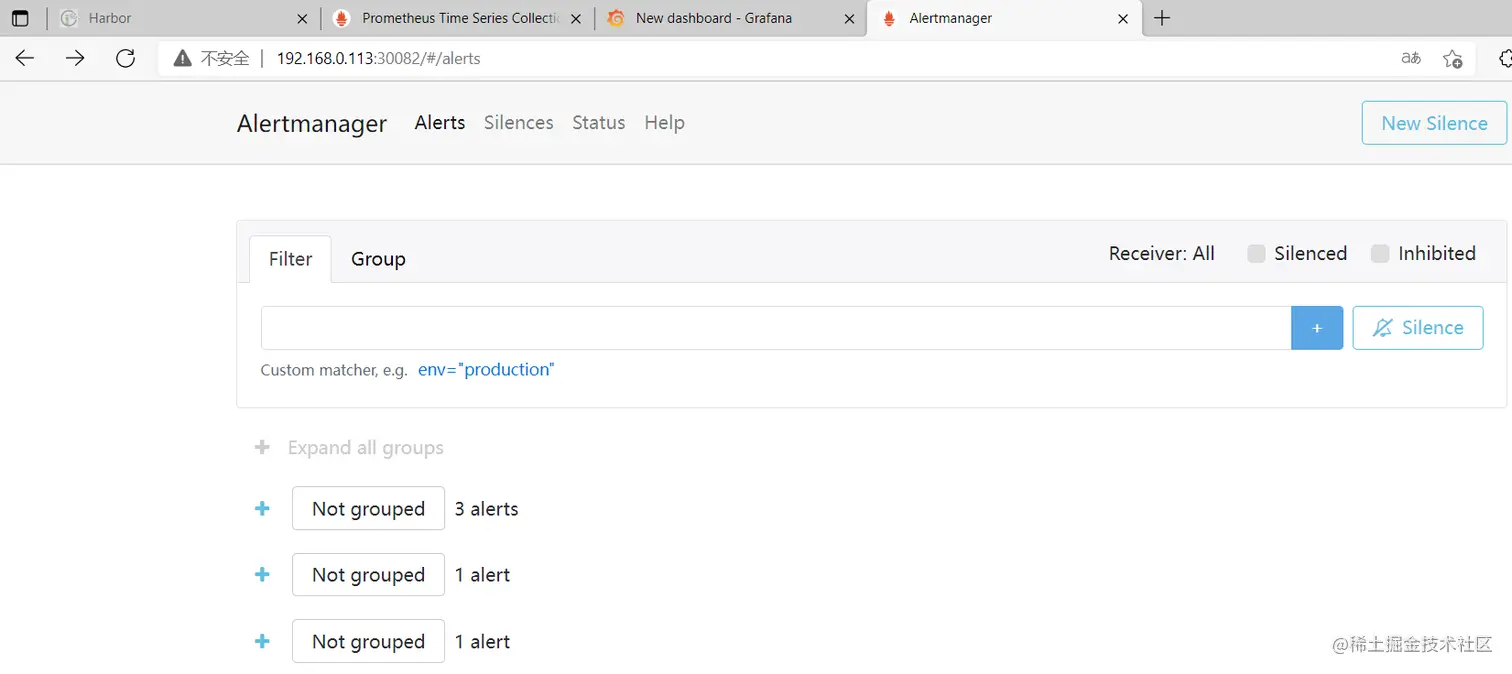Open the browser tab actions menu icon
1512x674 pixels.
(20, 18)
